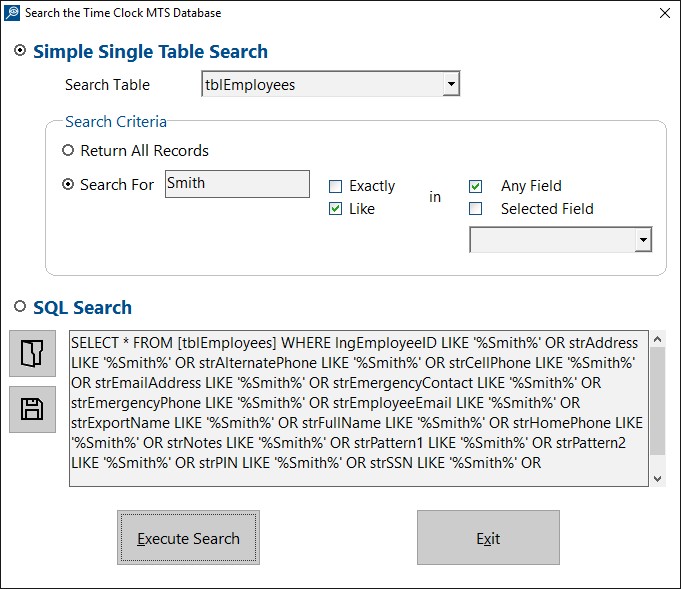The width and height of the screenshot is (681, 589).
Task: Toggle the Any Field checkbox
Action: coord(476,186)
